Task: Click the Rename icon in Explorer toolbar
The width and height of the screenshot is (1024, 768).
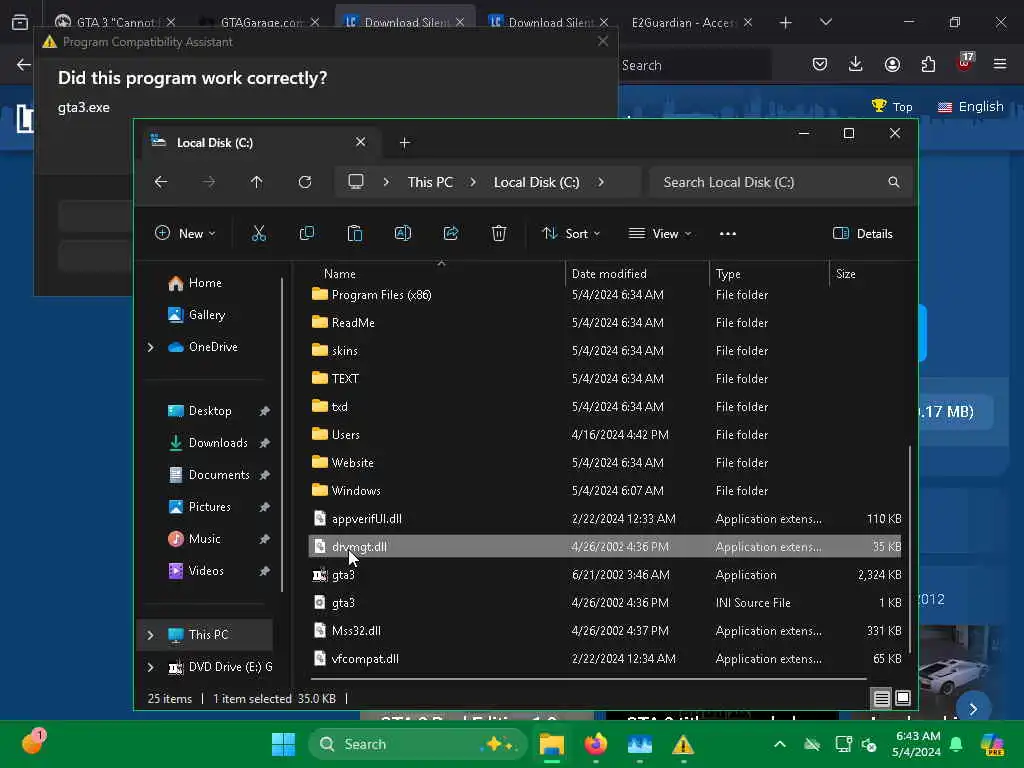Action: (403, 233)
